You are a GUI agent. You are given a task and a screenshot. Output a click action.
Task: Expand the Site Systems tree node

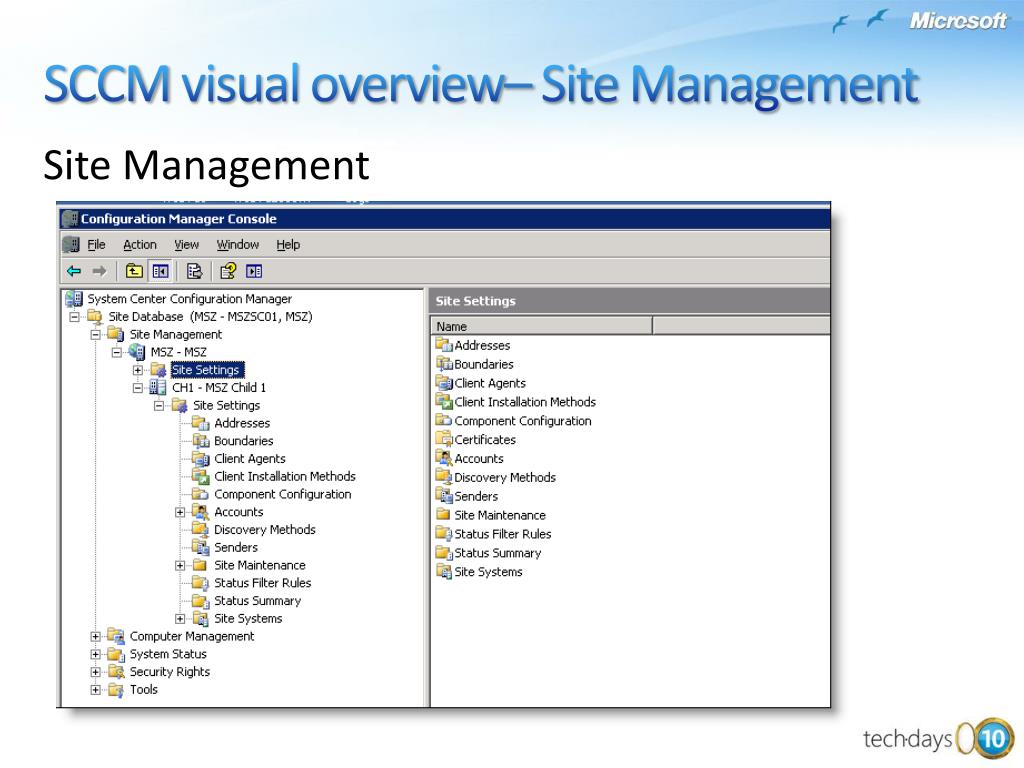(180, 619)
